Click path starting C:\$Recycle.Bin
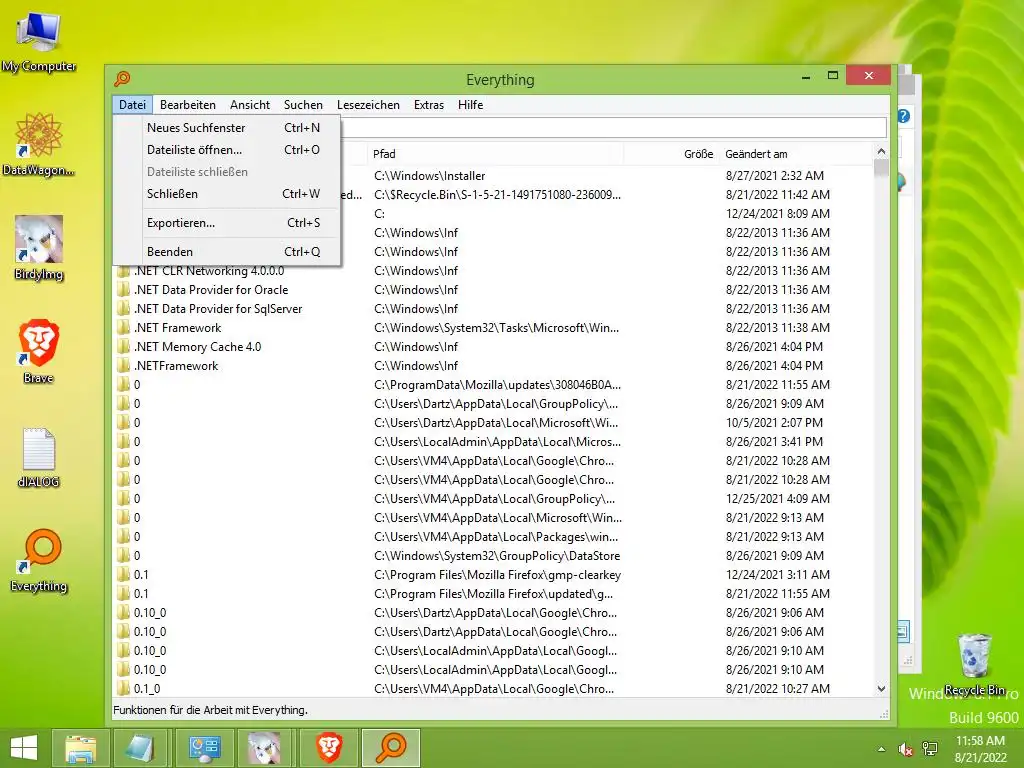1024x768 pixels. (x=498, y=195)
